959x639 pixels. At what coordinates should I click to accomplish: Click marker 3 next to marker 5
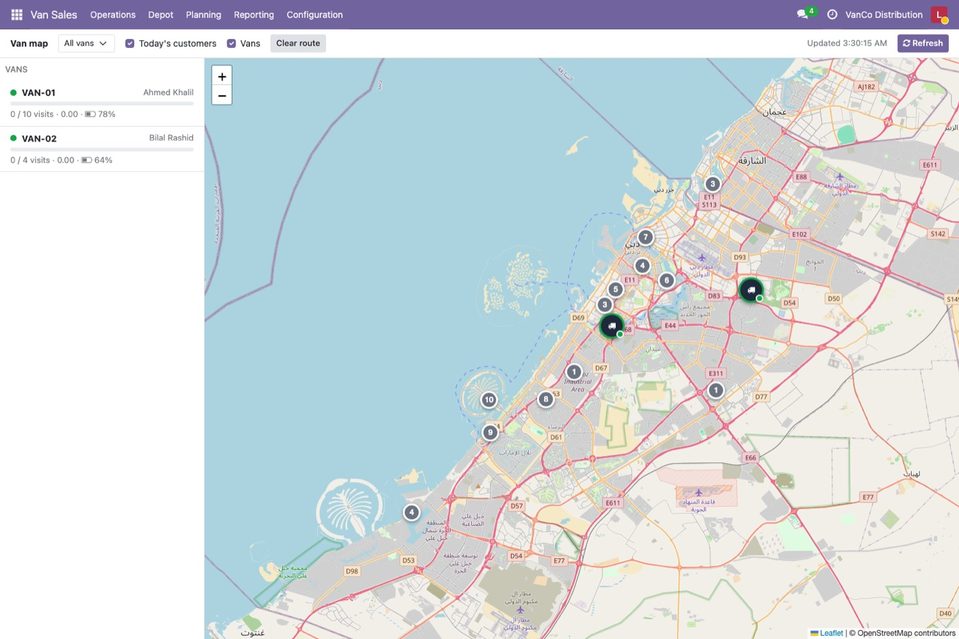tap(604, 305)
